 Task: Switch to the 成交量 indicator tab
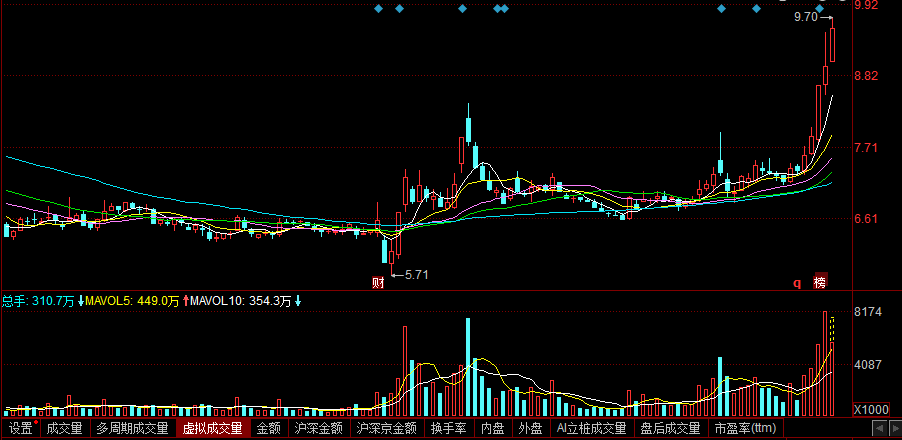(64, 428)
